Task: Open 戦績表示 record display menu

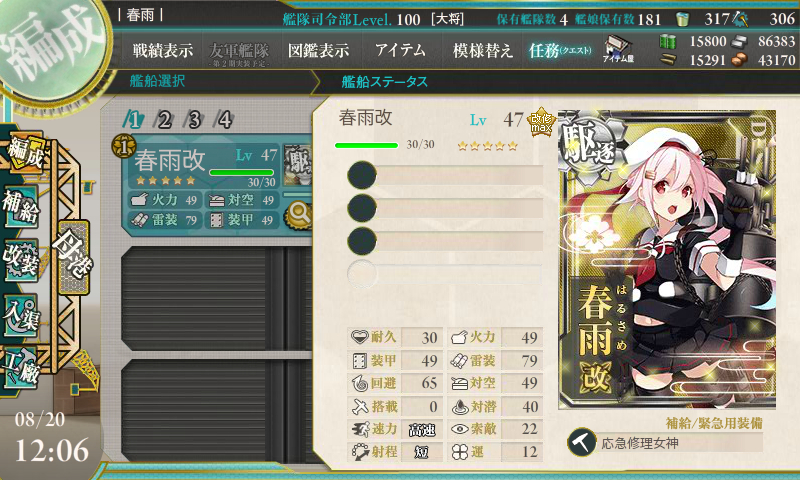Action: pyautogui.click(x=163, y=50)
